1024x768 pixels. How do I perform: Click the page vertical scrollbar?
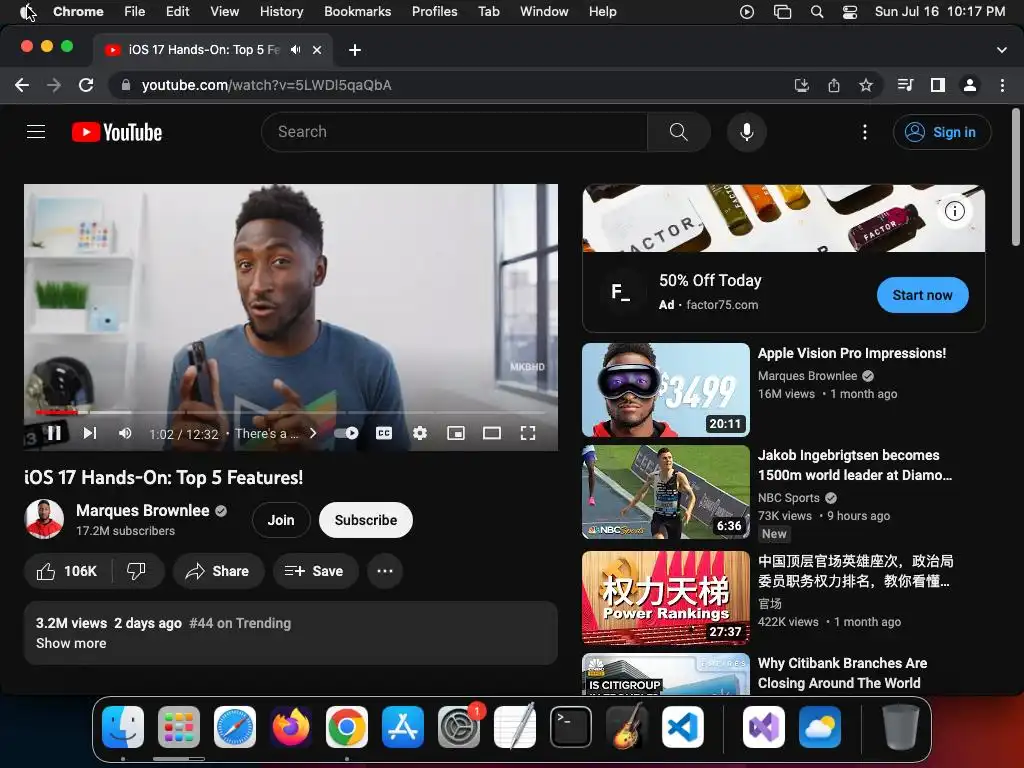tap(1016, 178)
